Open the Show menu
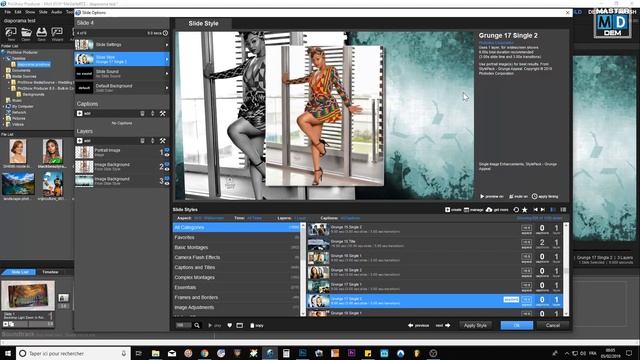Image resolution: width=640 pixels, height=360 pixels. pos(30,12)
